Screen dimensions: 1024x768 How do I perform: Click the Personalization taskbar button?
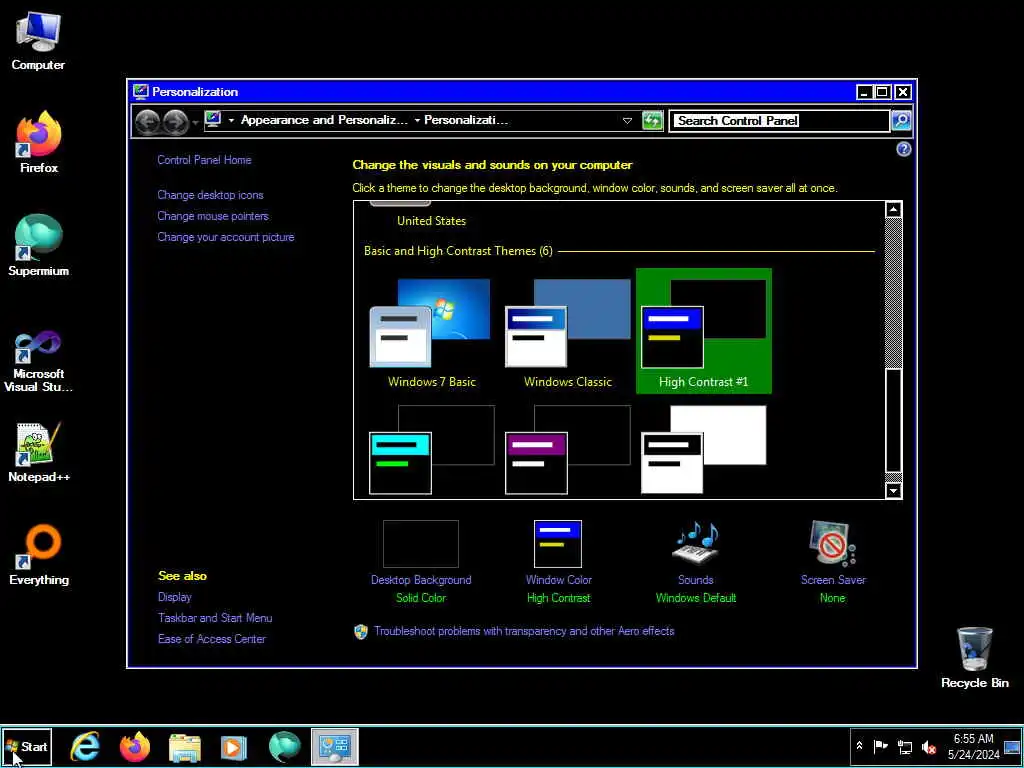tap(334, 746)
